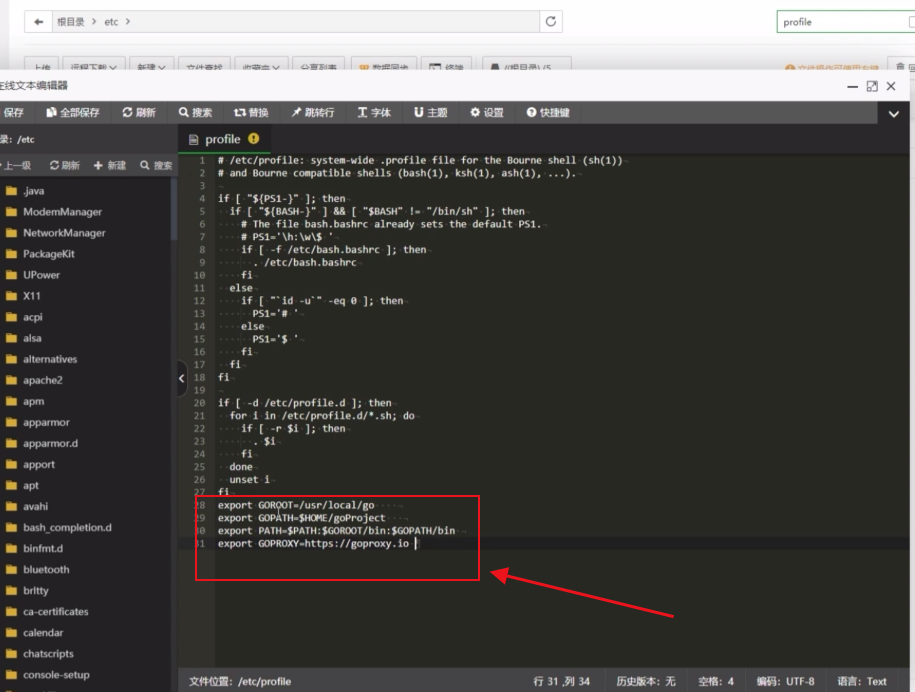Image resolution: width=915 pixels, height=692 pixels.
Task: Click the 历史版本 history status entry
Action: click(x=645, y=681)
